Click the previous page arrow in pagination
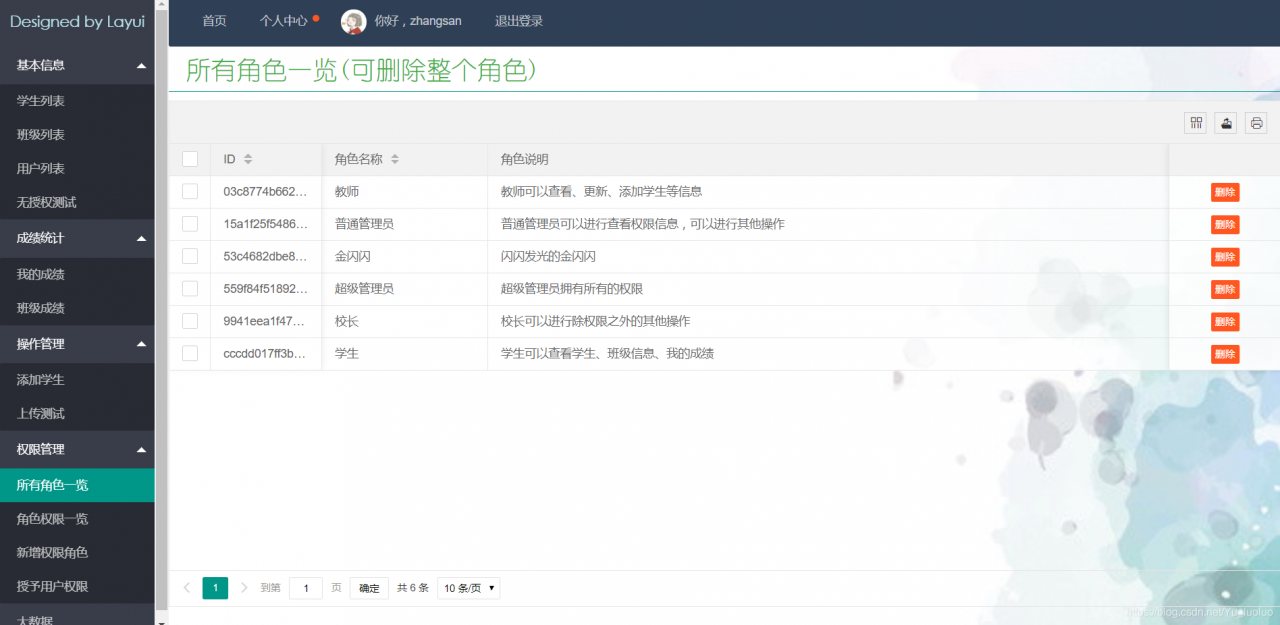 pos(187,588)
